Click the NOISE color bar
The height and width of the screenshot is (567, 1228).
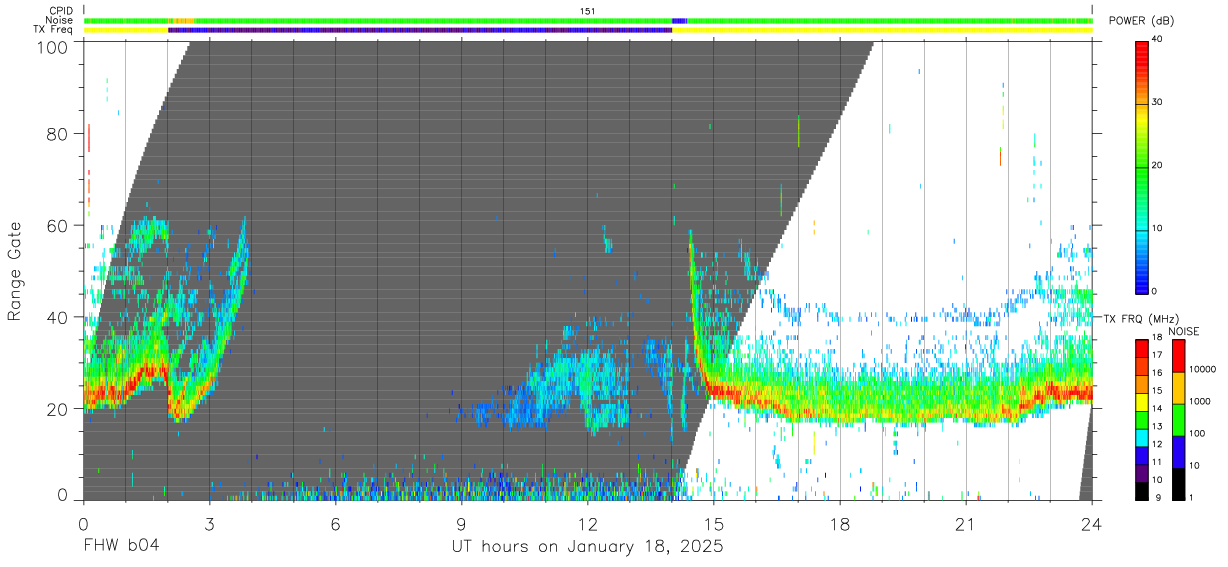1178,418
